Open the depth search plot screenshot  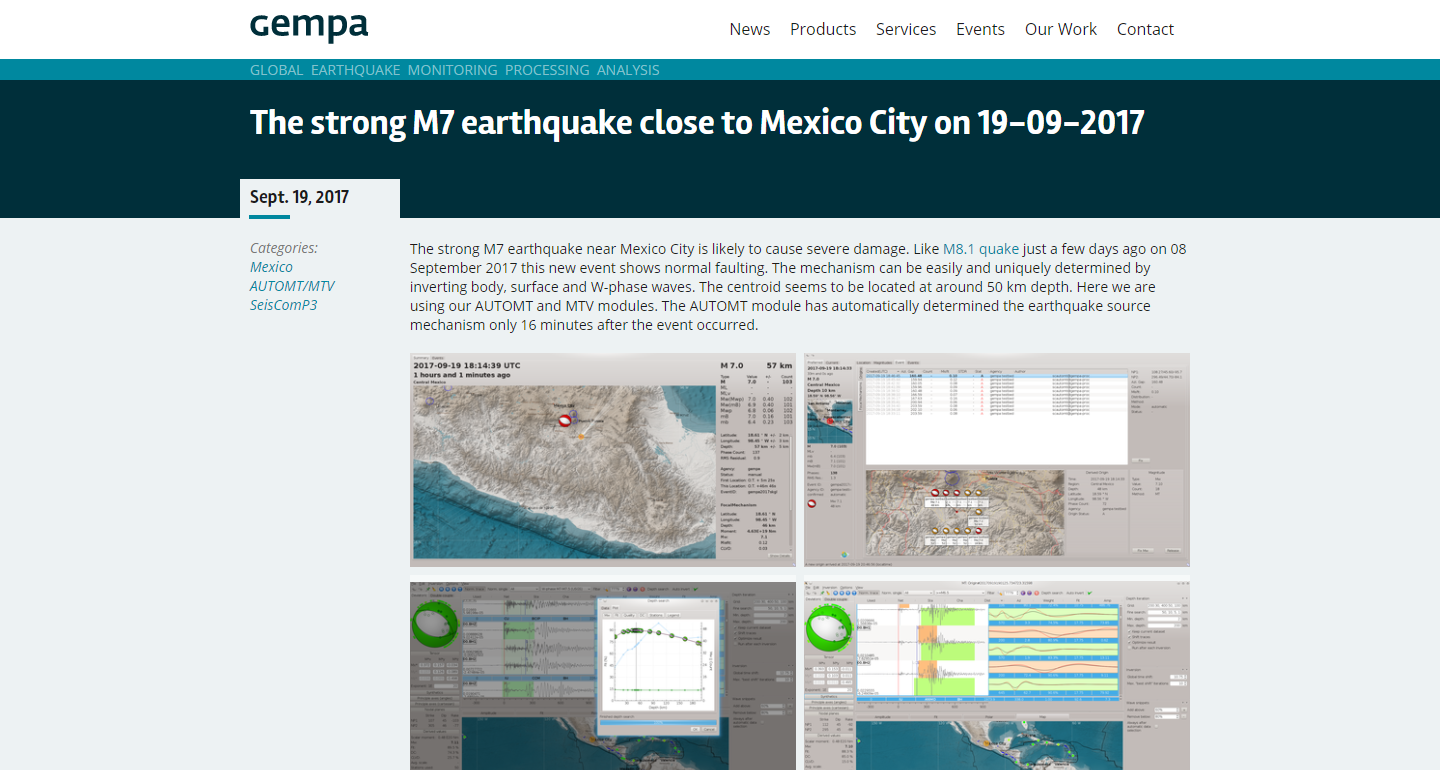tap(603, 676)
